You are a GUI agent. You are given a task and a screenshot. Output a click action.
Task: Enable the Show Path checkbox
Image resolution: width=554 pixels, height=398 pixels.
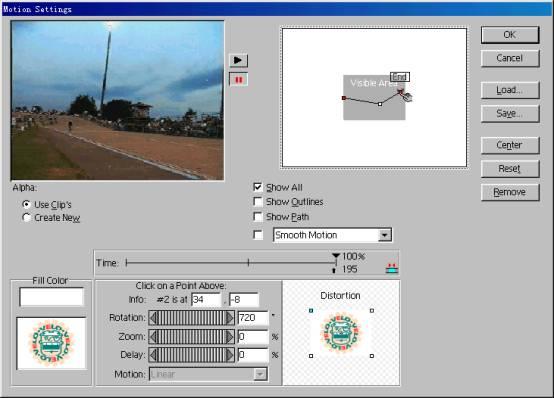pos(258,216)
